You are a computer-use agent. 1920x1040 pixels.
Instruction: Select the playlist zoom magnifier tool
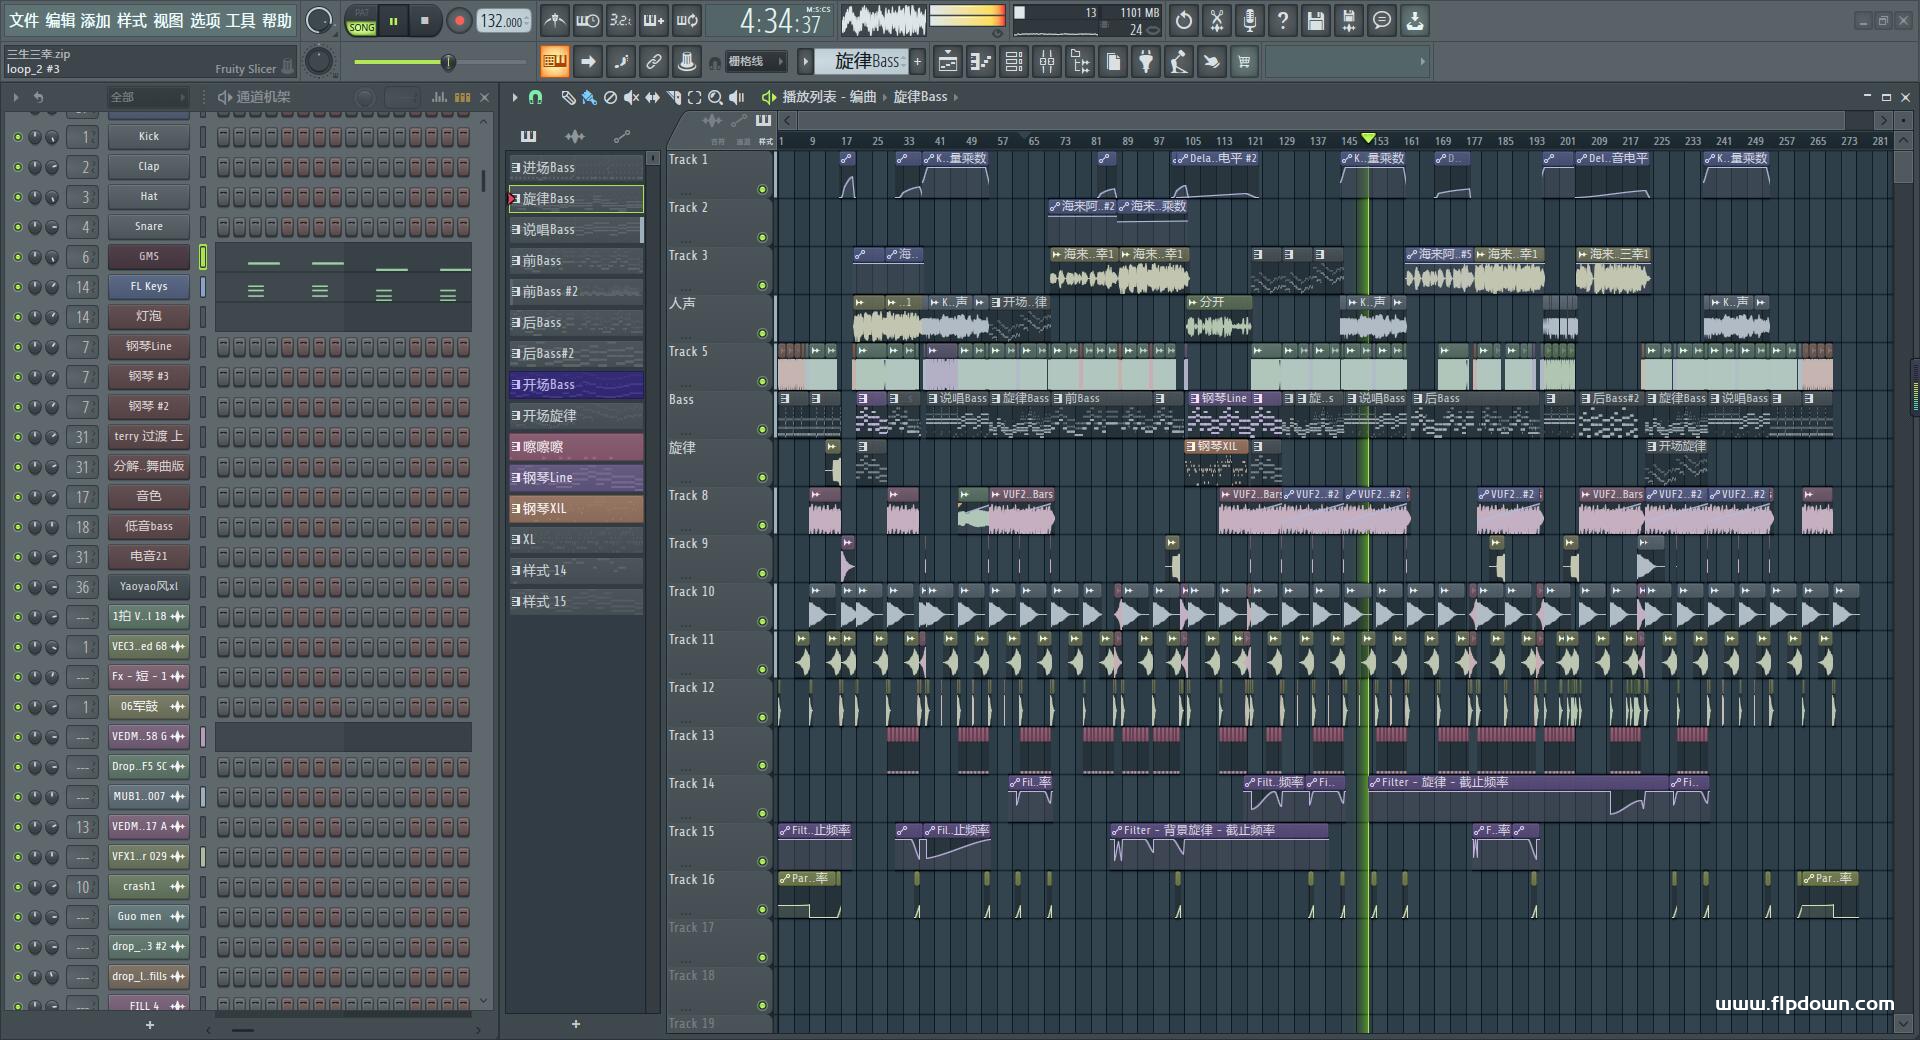click(715, 97)
